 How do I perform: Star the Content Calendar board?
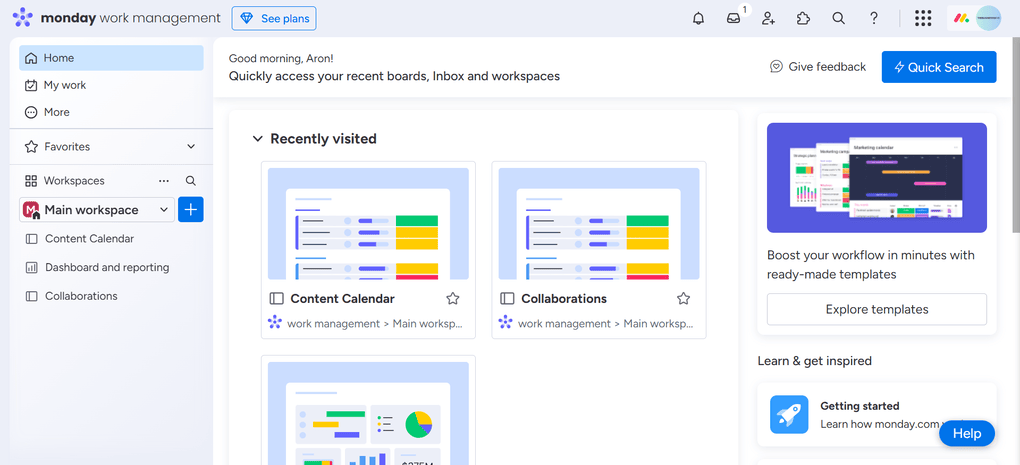tap(453, 298)
